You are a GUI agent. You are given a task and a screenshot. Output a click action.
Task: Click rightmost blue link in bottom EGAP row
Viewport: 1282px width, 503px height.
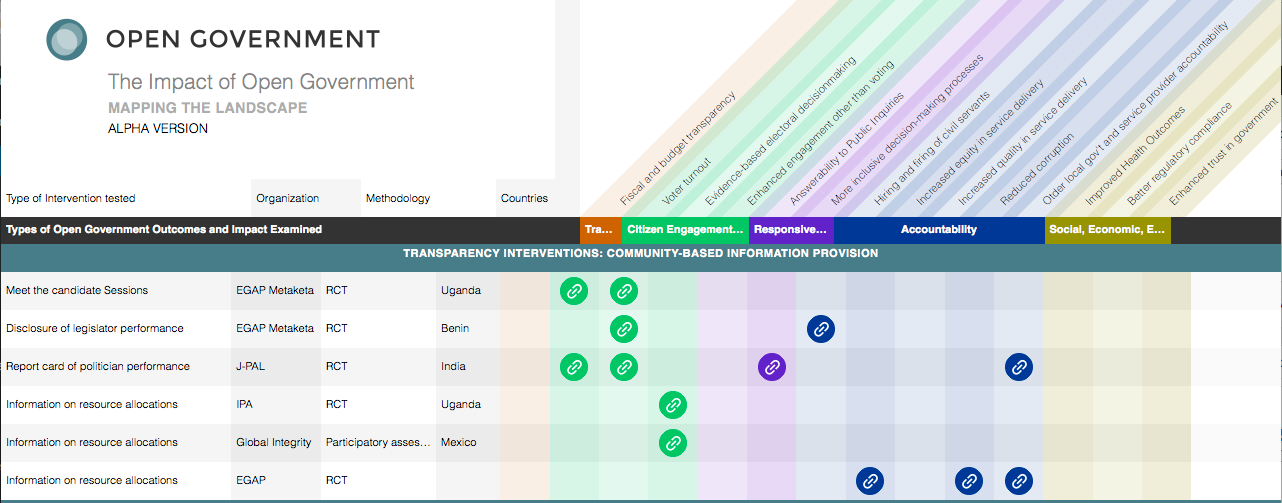click(x=1019, y=481)
